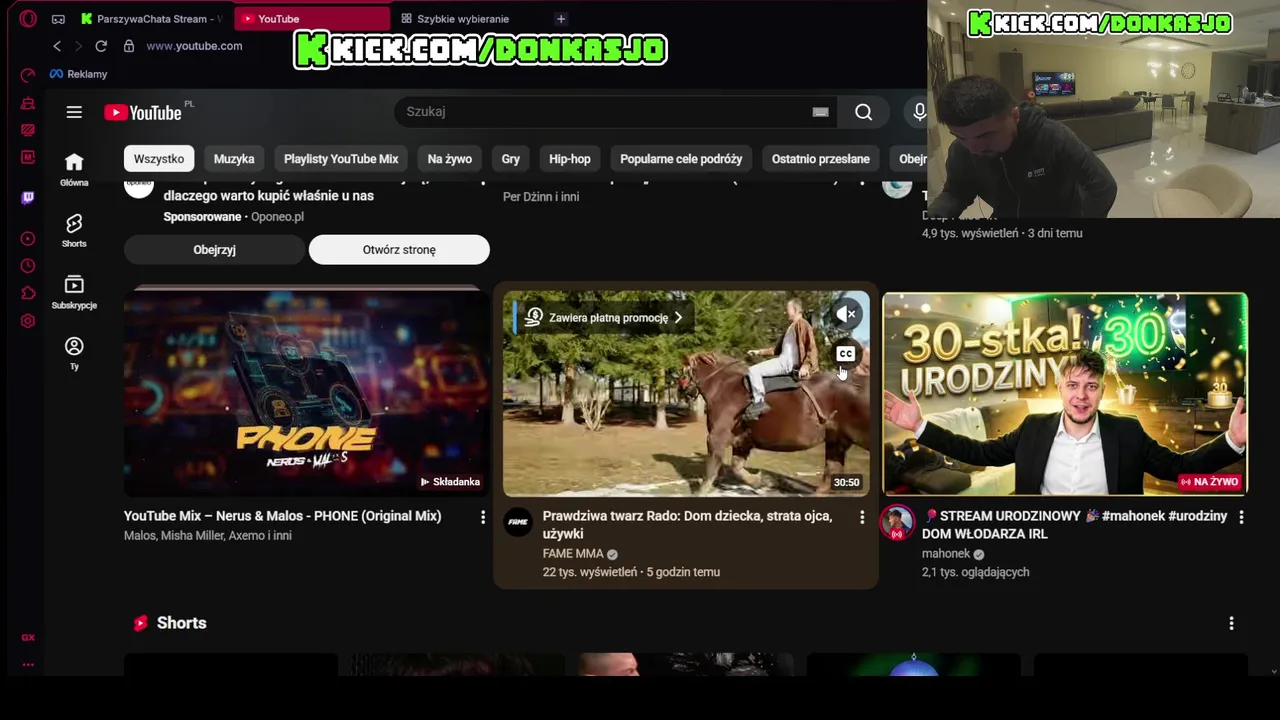The height and width of the screenshot is (720, 1280).
Task: Click the mahonek channel name
Action: coord(946,554)
